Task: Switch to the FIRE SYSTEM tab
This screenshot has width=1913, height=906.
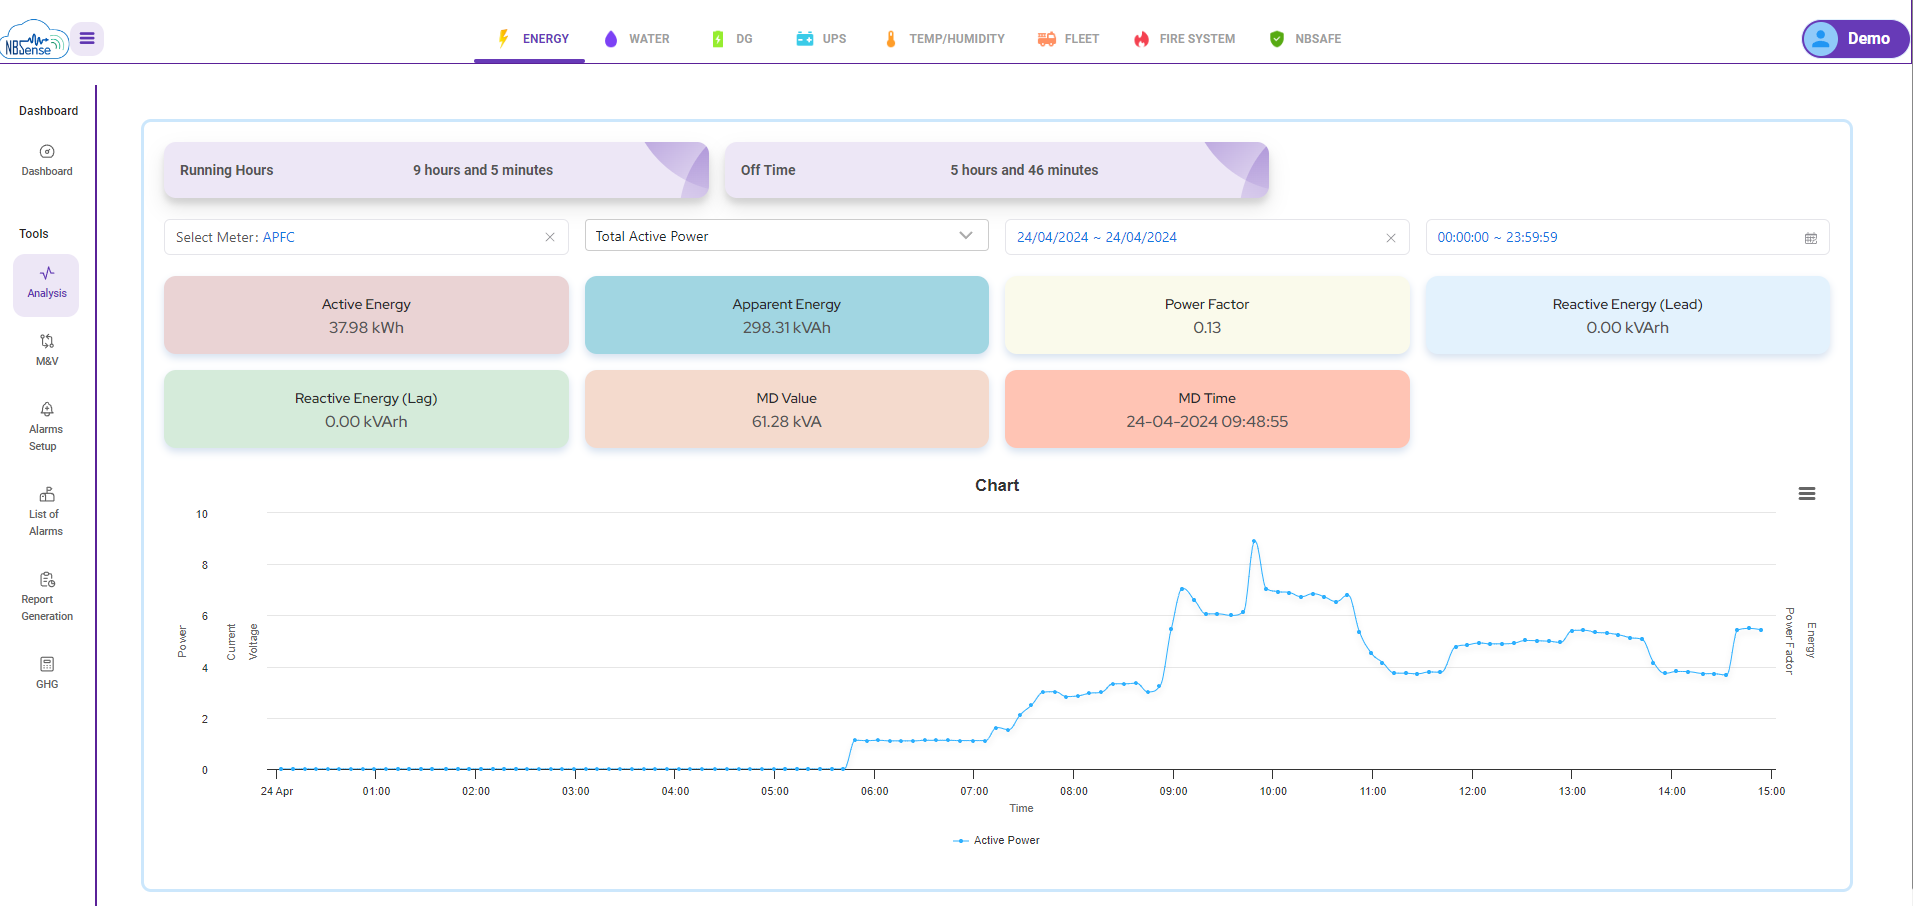Action: 1185,39
